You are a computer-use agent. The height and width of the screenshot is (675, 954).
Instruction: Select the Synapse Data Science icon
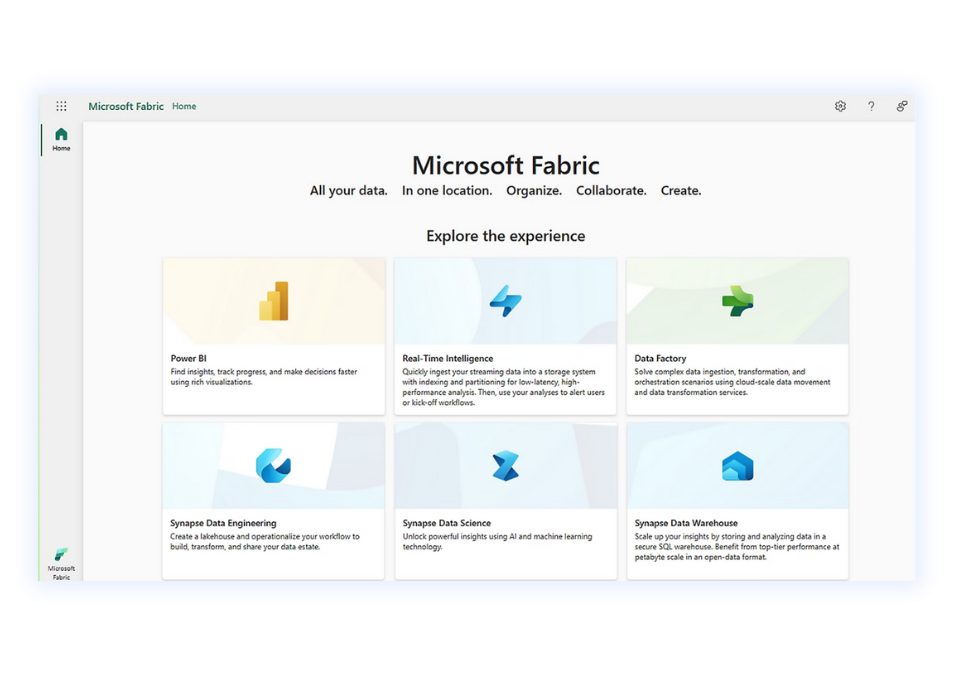point(505,465)
